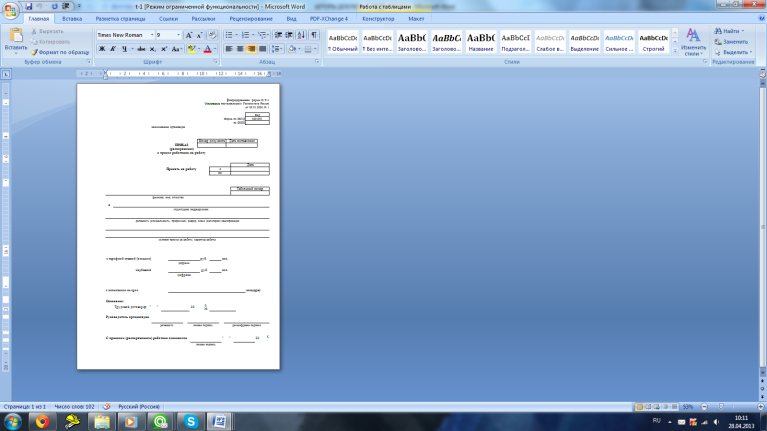The height and width of the screenshot is (431, 767).
Task: Click Найти (Find) with binoculars icon
Action: pyautogui.click(x=729, y=31)
